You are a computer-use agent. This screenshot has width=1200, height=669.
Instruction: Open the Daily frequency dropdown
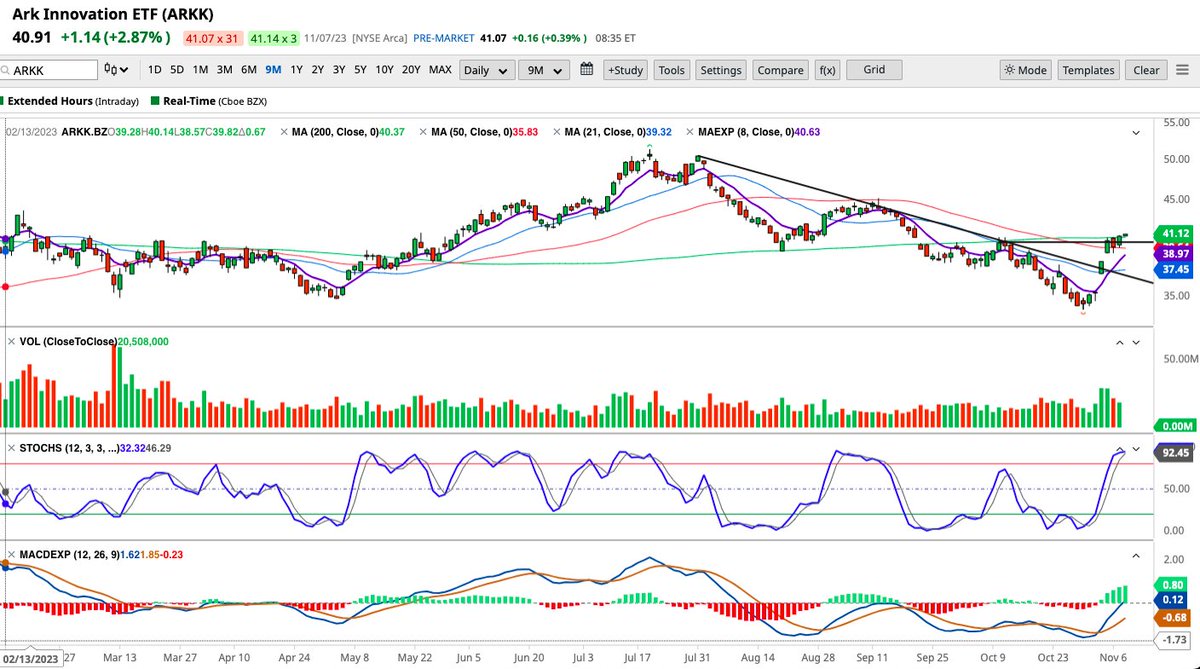pyautogui.click(x=488, y=70)
